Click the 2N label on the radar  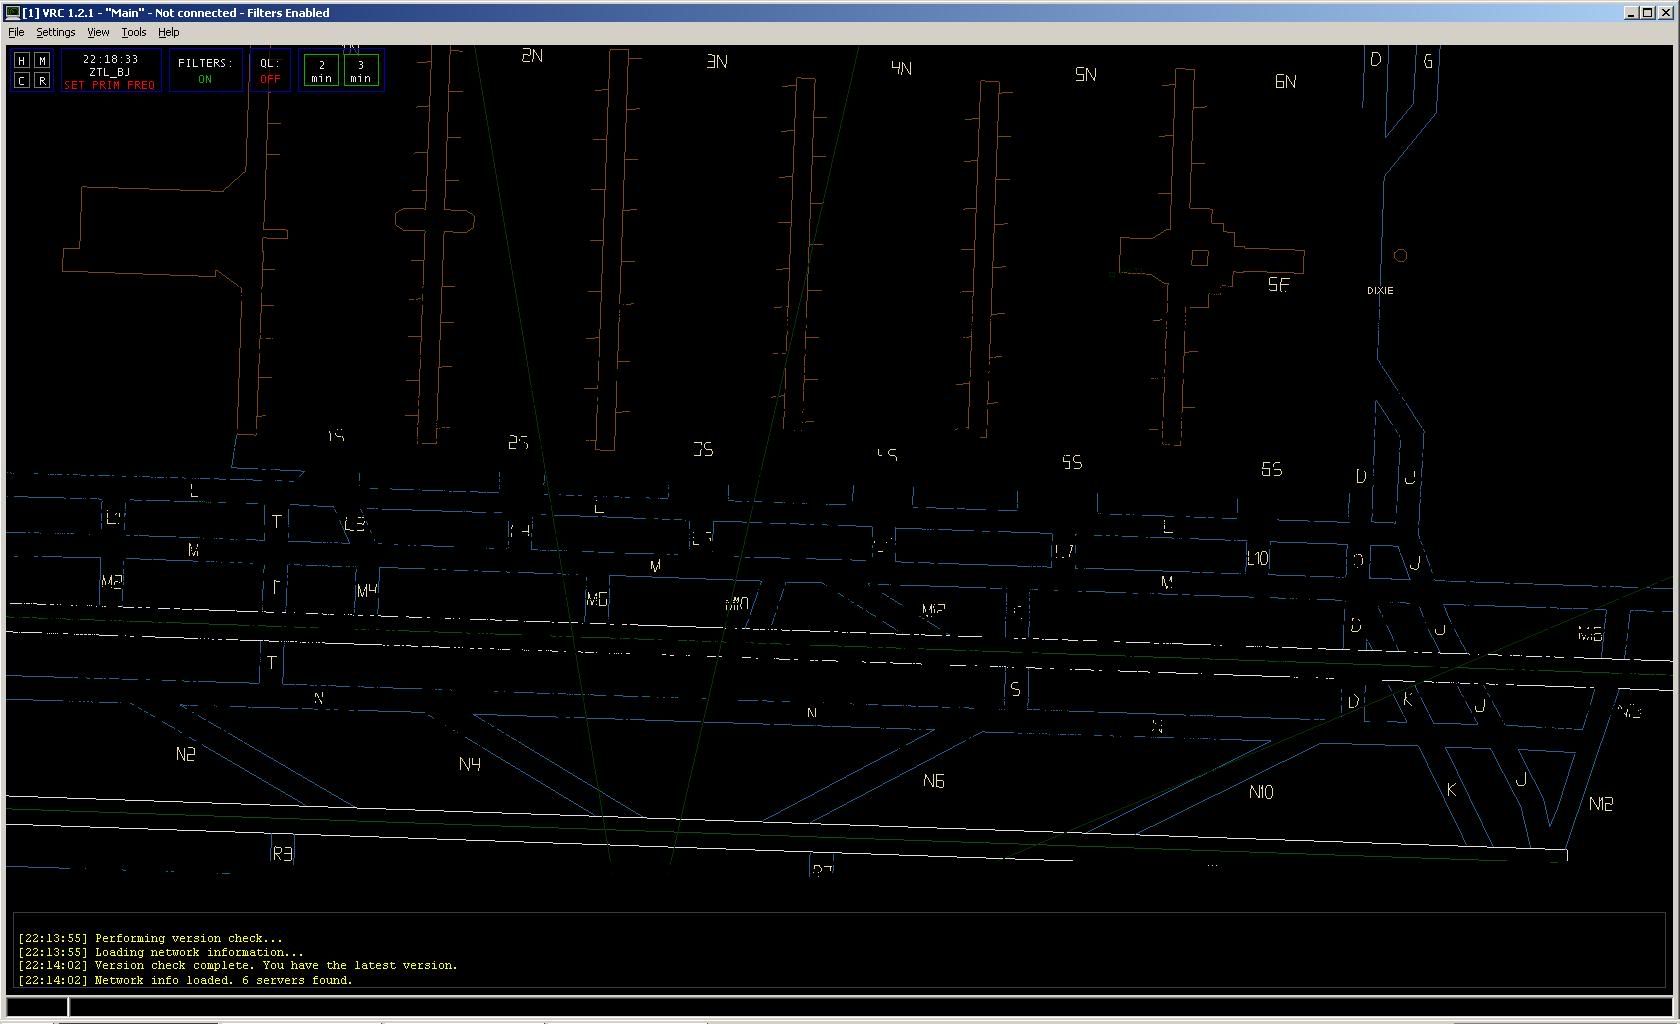click(x=532, y=55)
